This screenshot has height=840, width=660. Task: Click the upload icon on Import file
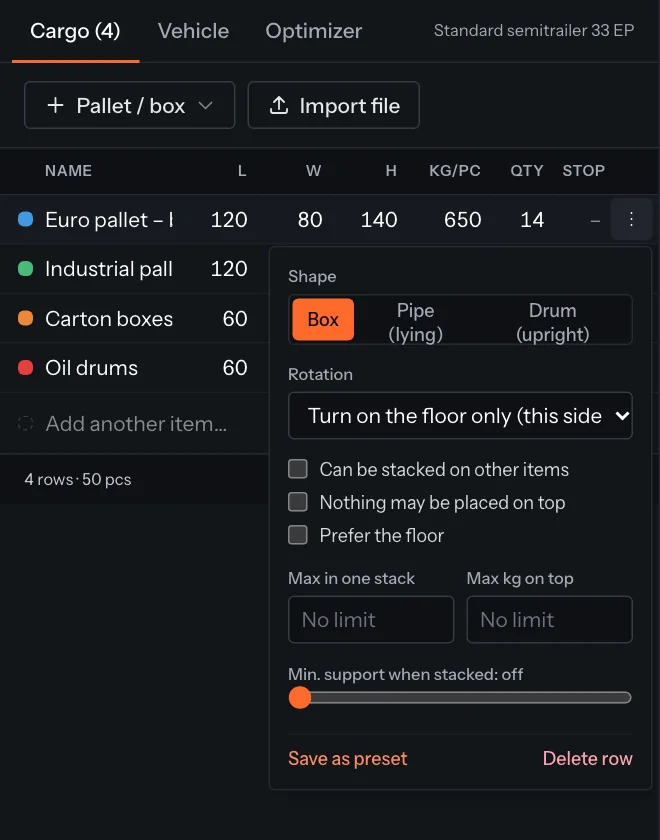[279, 105]
